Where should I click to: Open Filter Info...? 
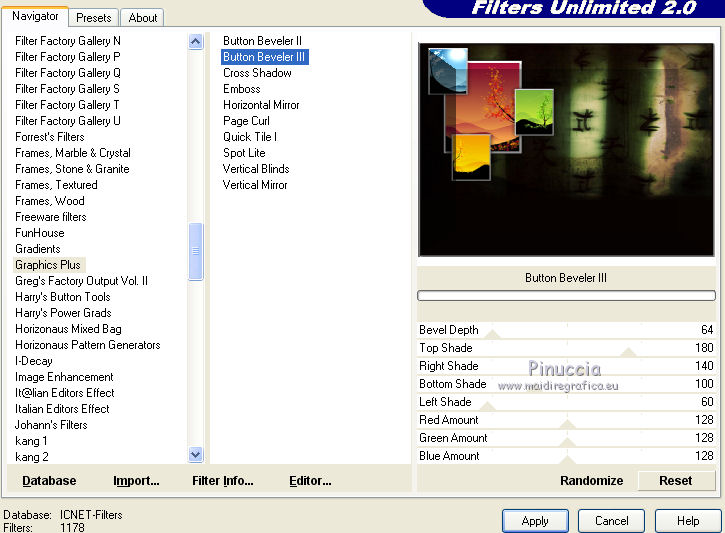point(222,481)
